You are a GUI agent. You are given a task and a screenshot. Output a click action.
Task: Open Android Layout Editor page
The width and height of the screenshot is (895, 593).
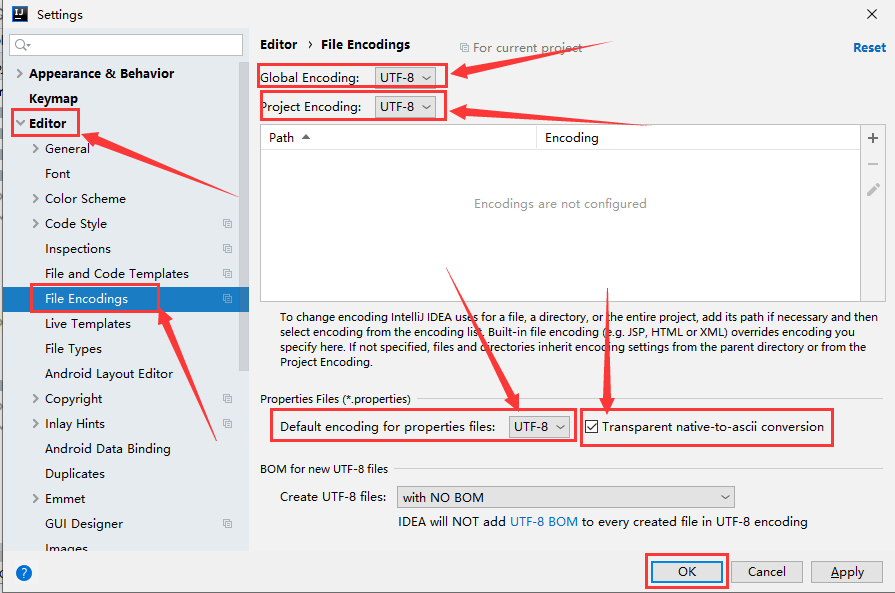pyautogui.click(x=108, y=374)
